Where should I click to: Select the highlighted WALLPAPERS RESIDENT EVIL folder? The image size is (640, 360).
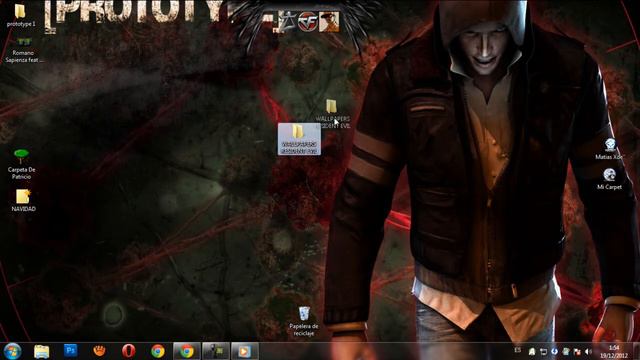click(x=299, y=139)
